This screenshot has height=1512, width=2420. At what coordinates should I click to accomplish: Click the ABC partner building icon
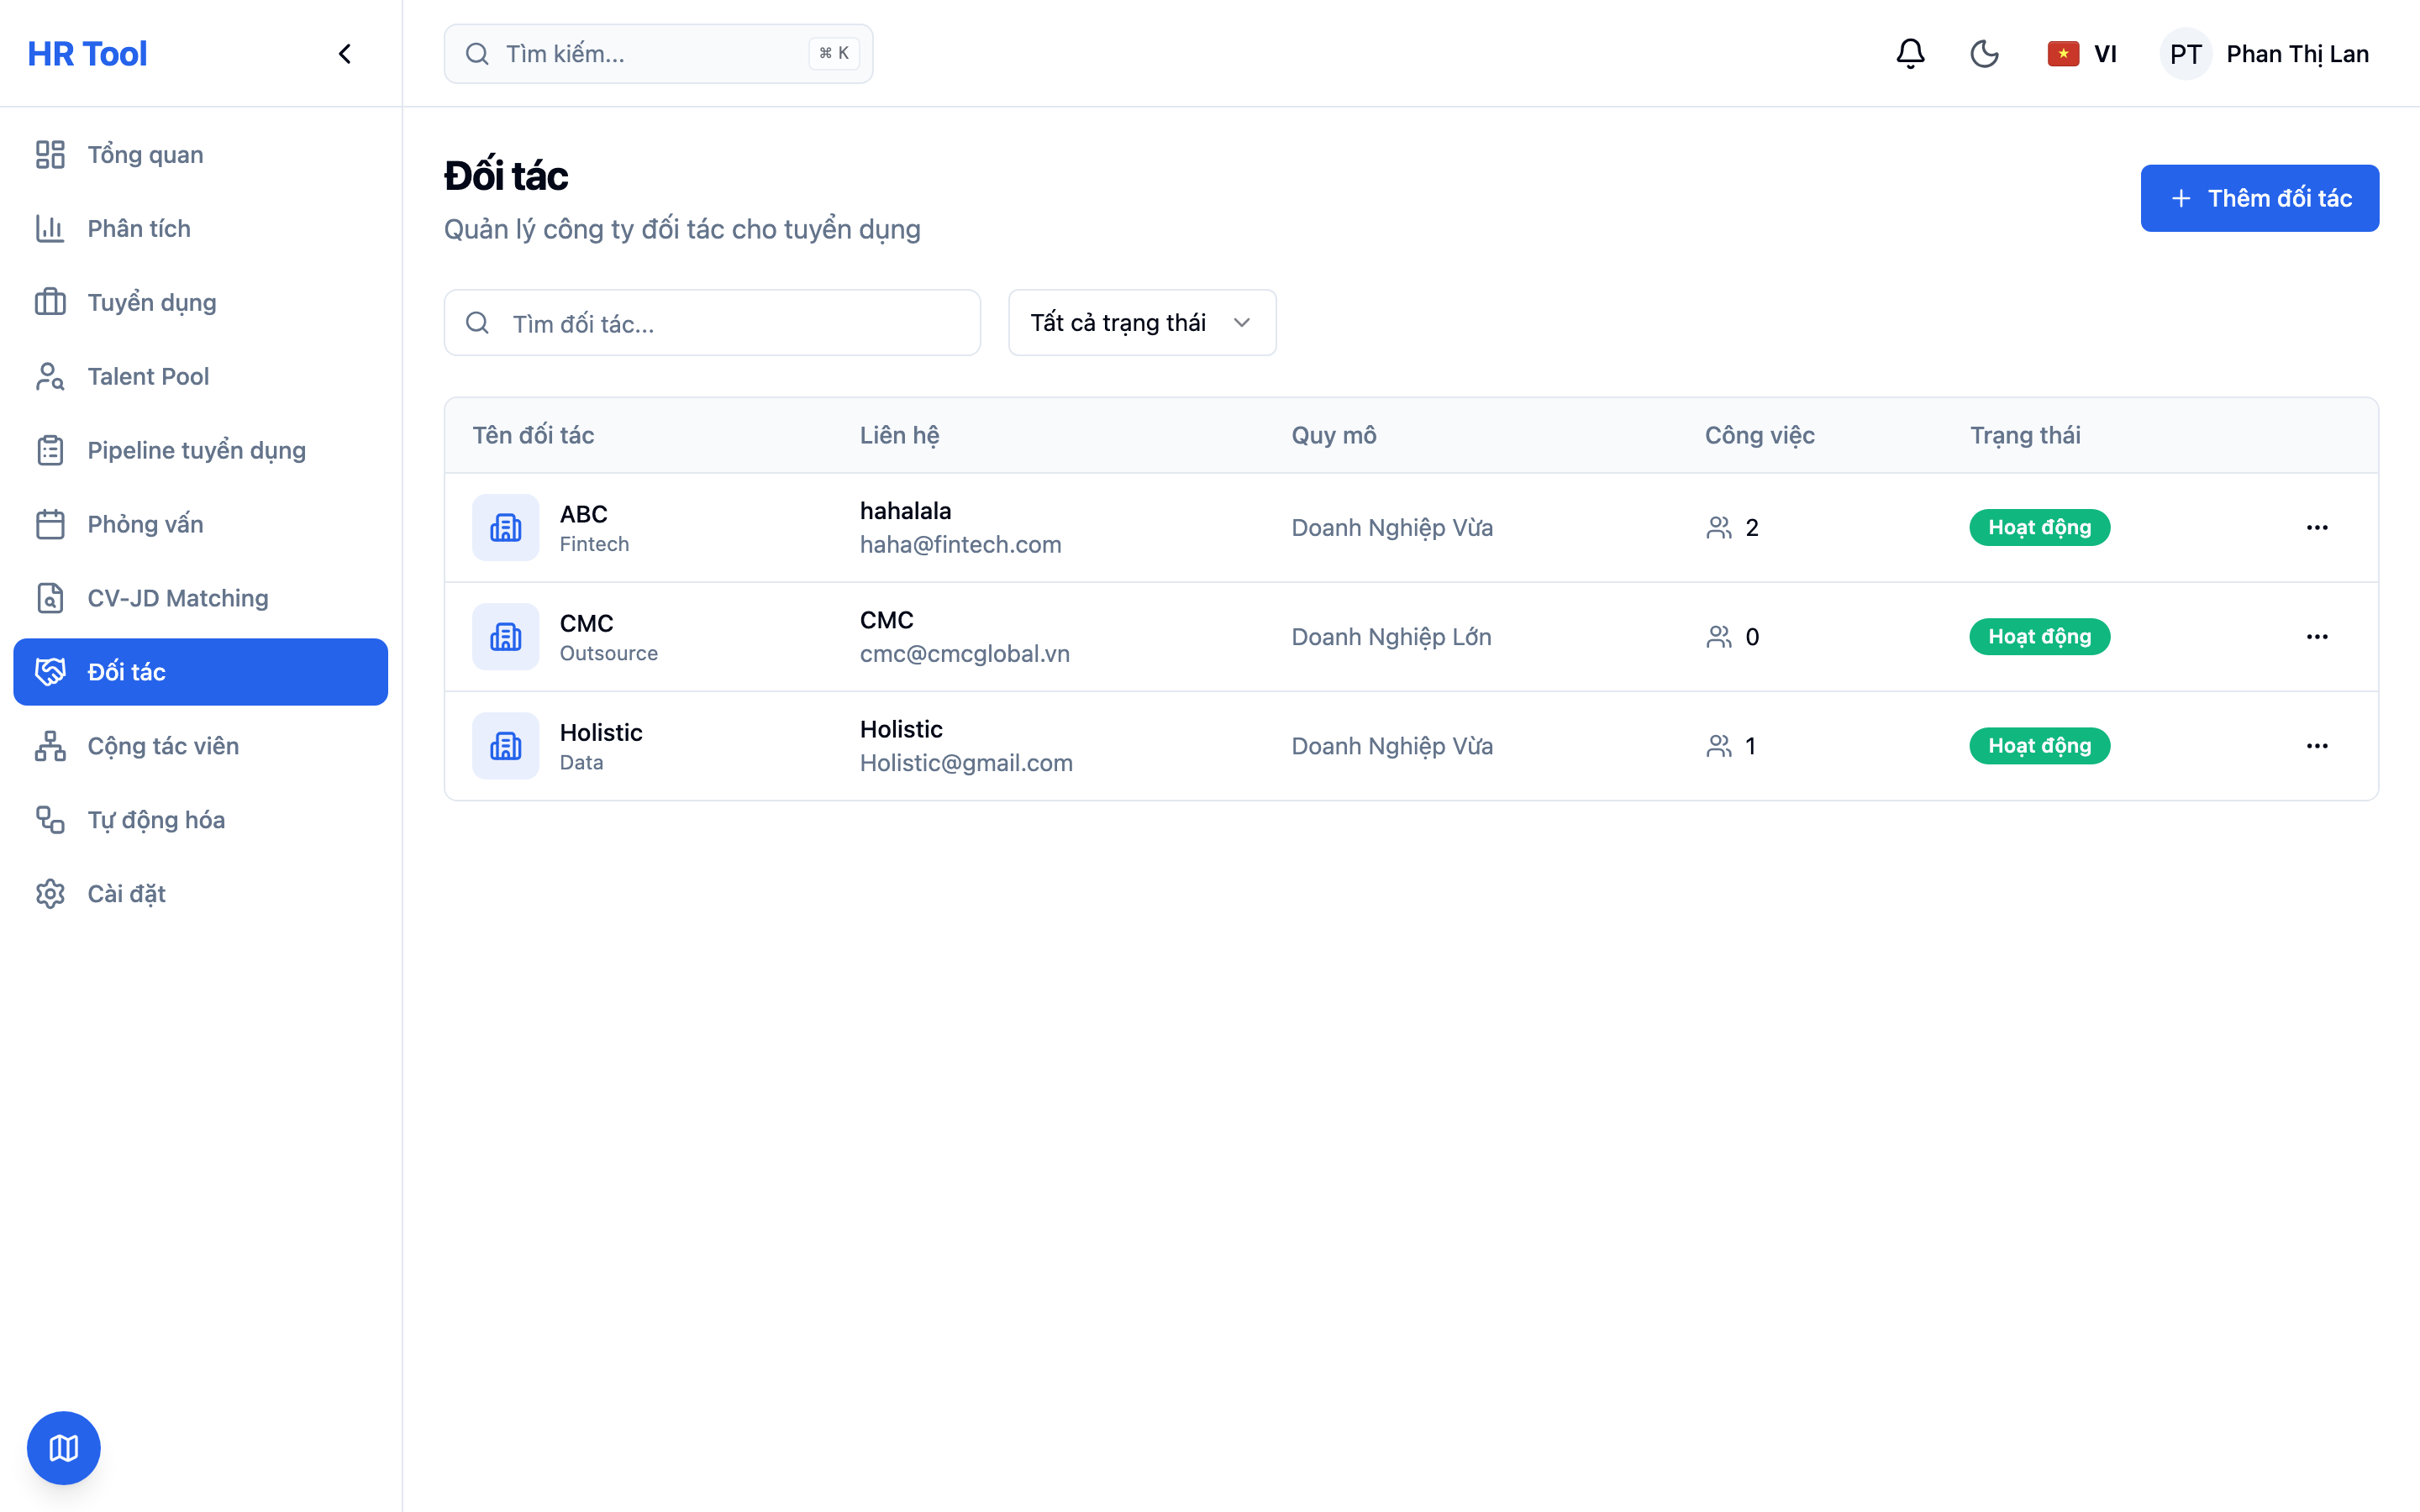pos(506,527)
